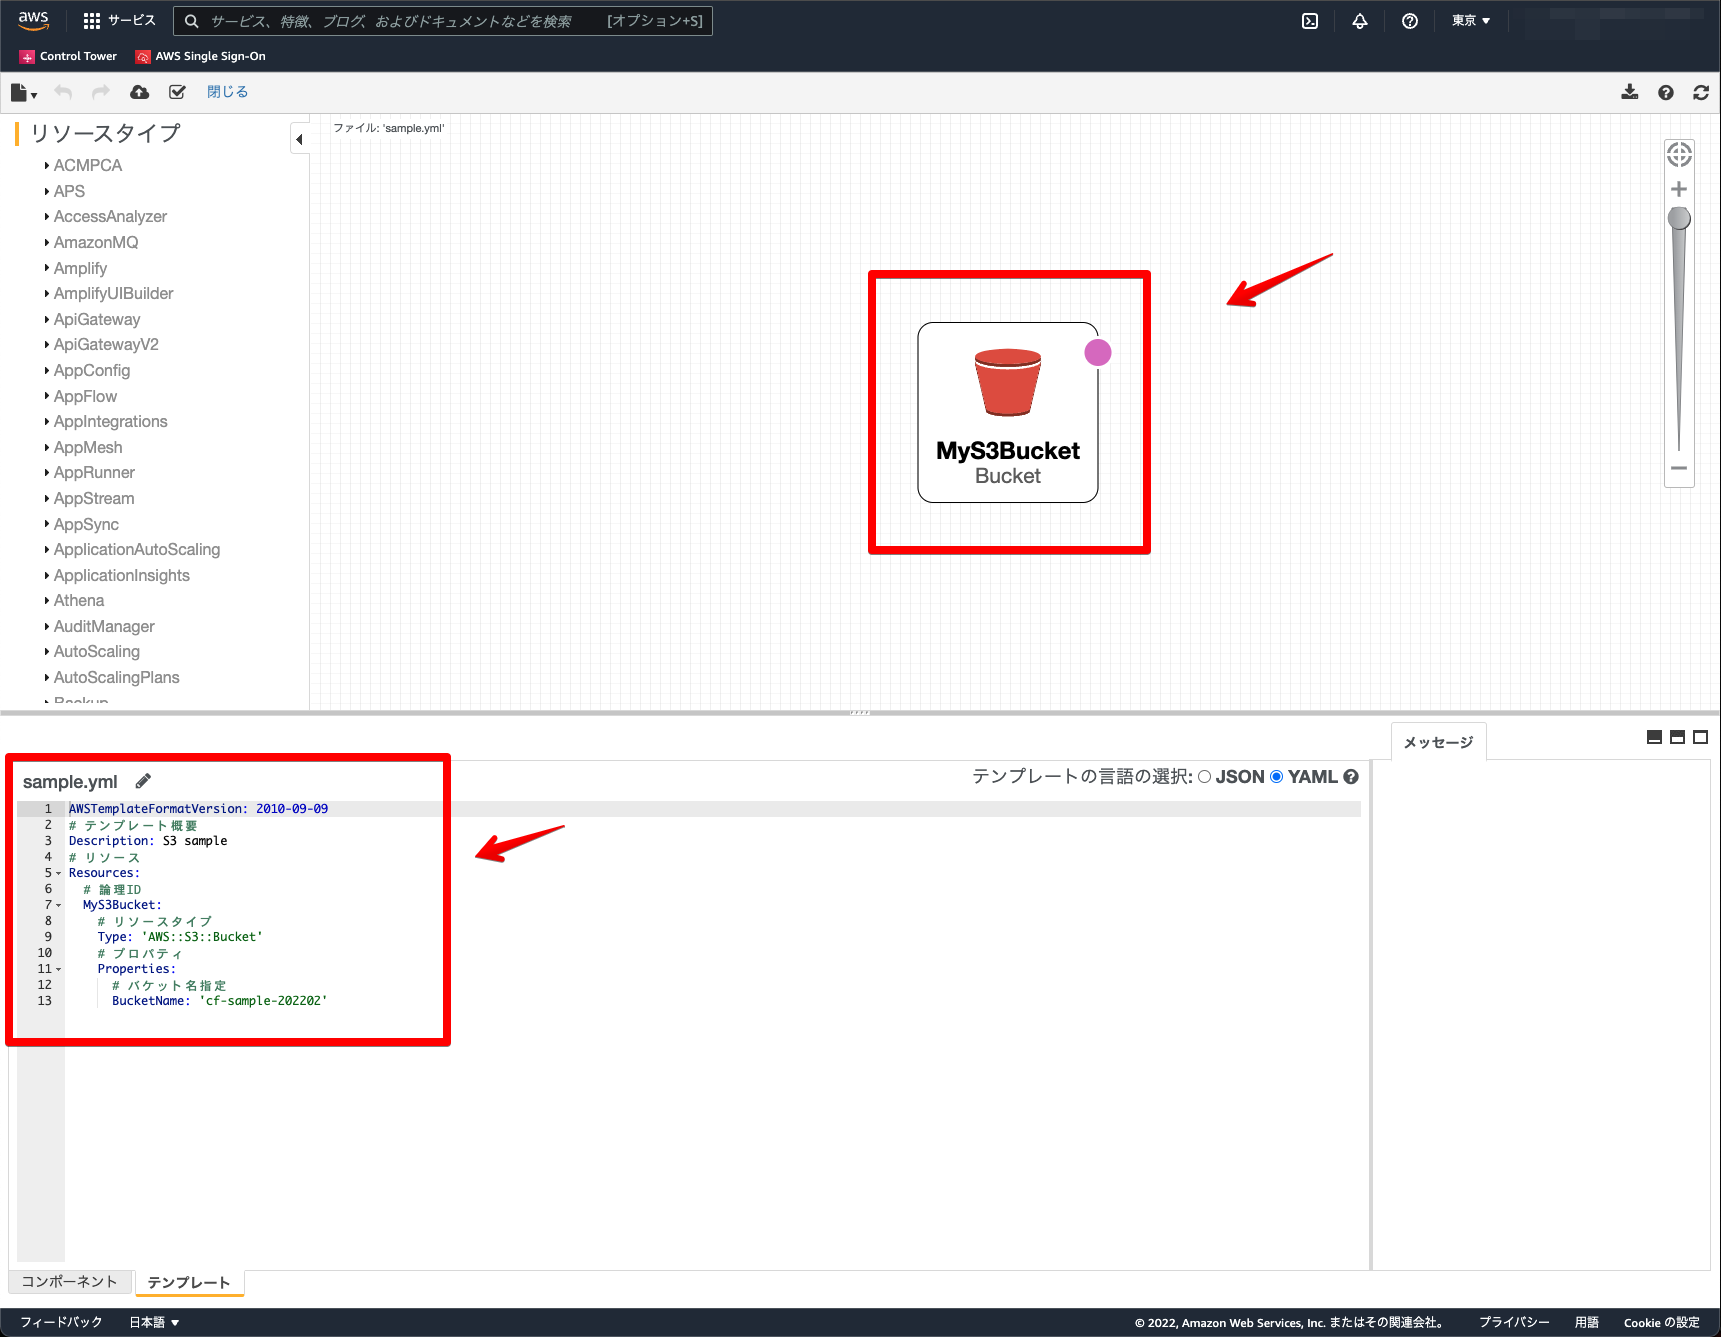Open Cookie の設定 in footer
1721x1337 pixels.
tap(1662, 1322)
